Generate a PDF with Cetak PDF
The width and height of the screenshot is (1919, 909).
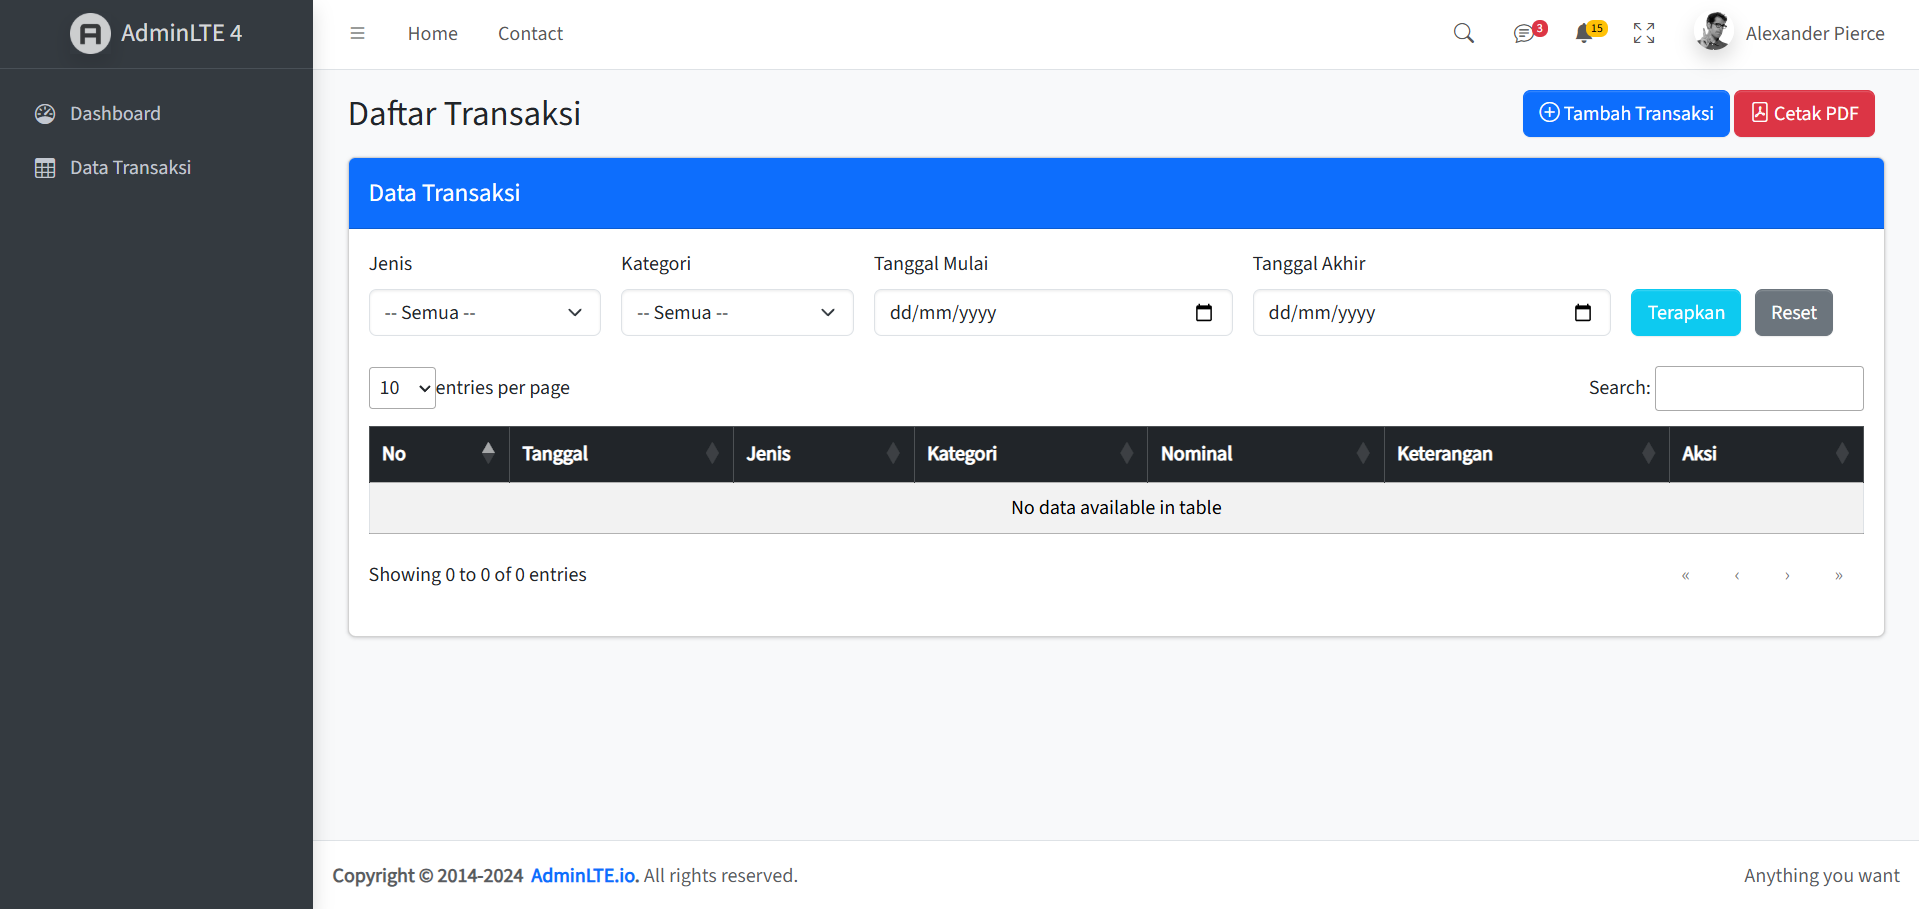(1804, 113)
